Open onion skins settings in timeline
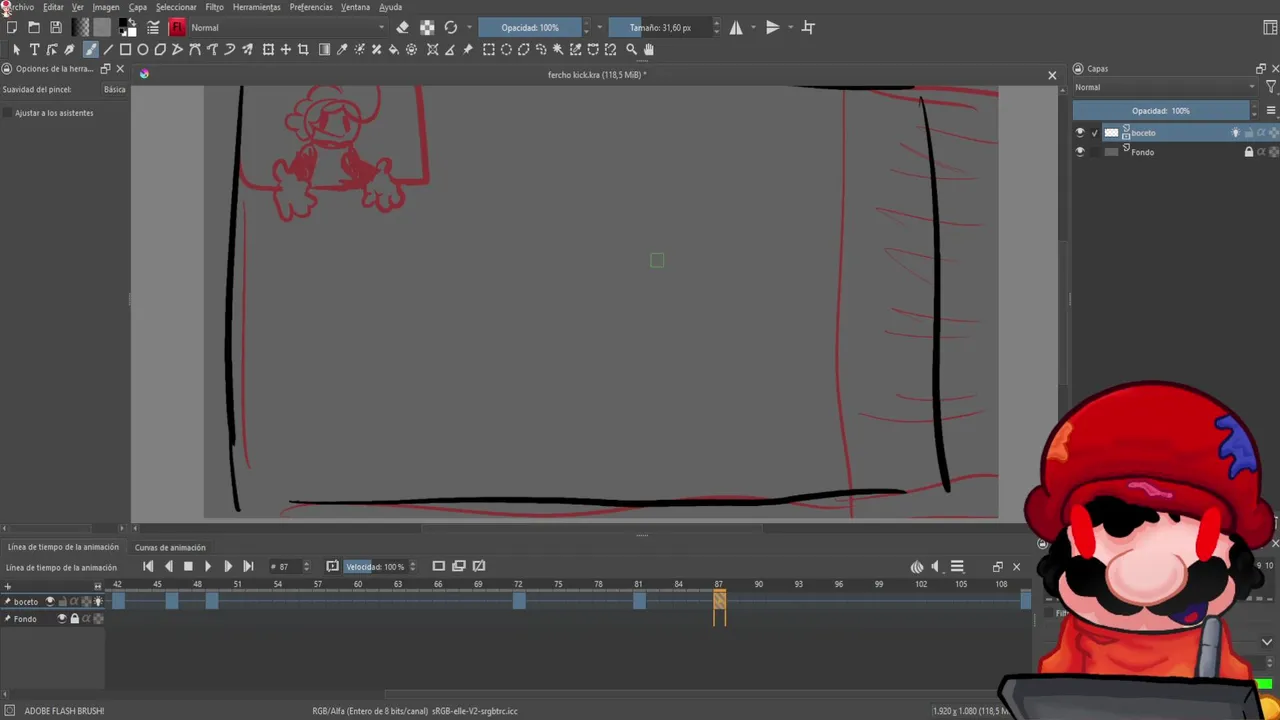Screen dimensions: 1280x720 [x=917, y=567]
